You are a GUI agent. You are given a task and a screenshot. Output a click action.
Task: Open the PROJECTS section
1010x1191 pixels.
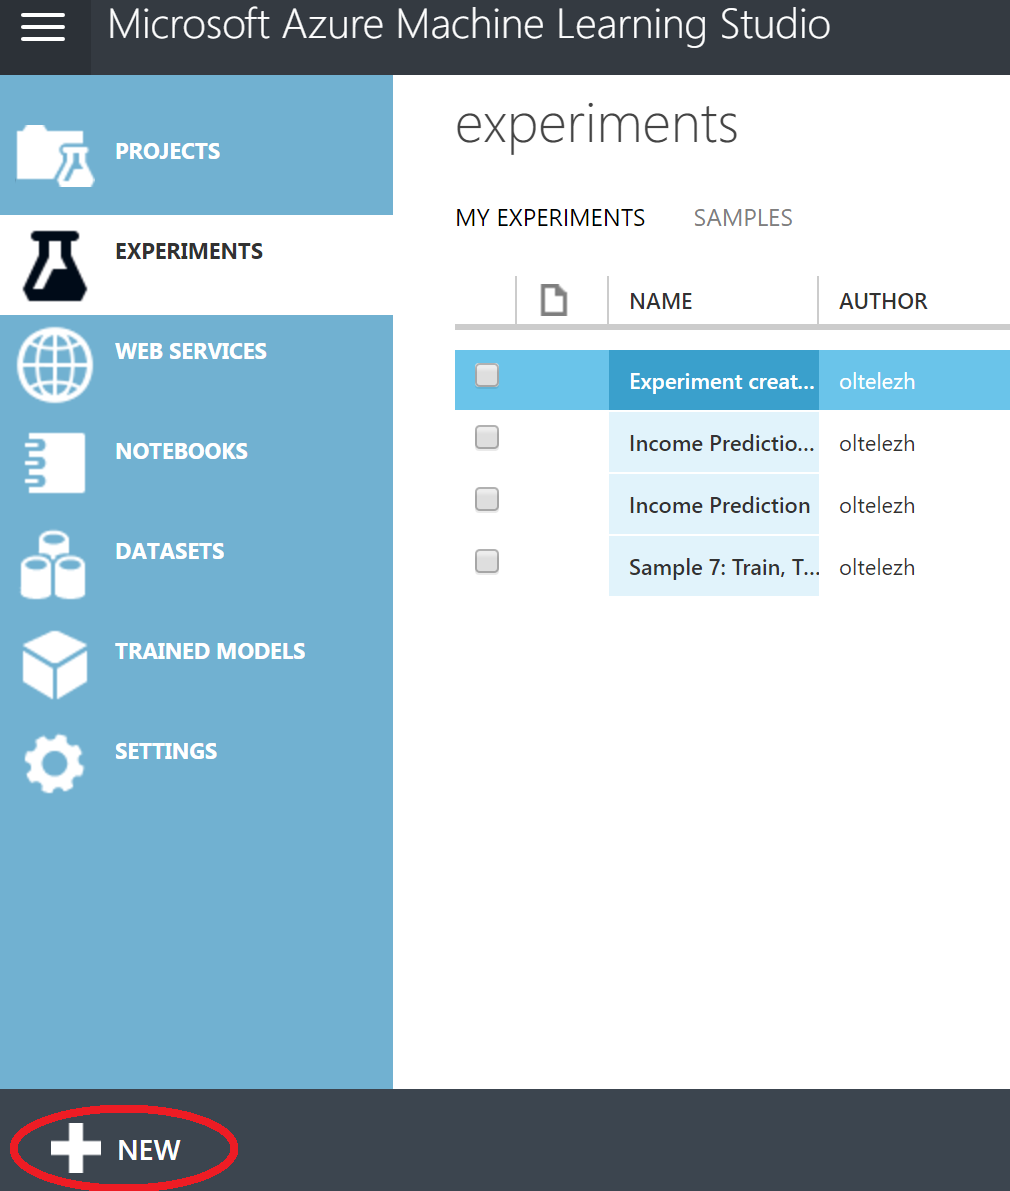(168, 151)
